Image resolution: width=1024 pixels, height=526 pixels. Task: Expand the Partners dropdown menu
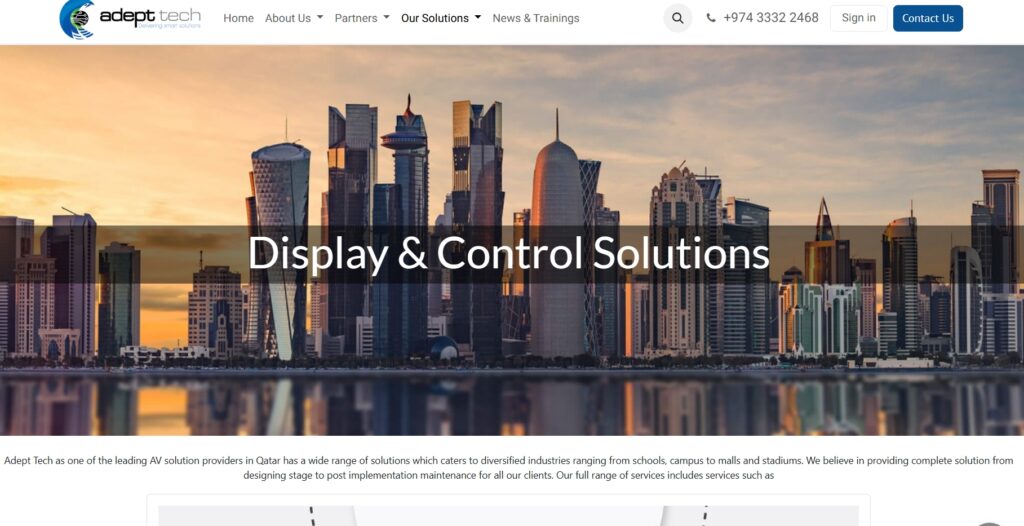(x=362, y=18)
